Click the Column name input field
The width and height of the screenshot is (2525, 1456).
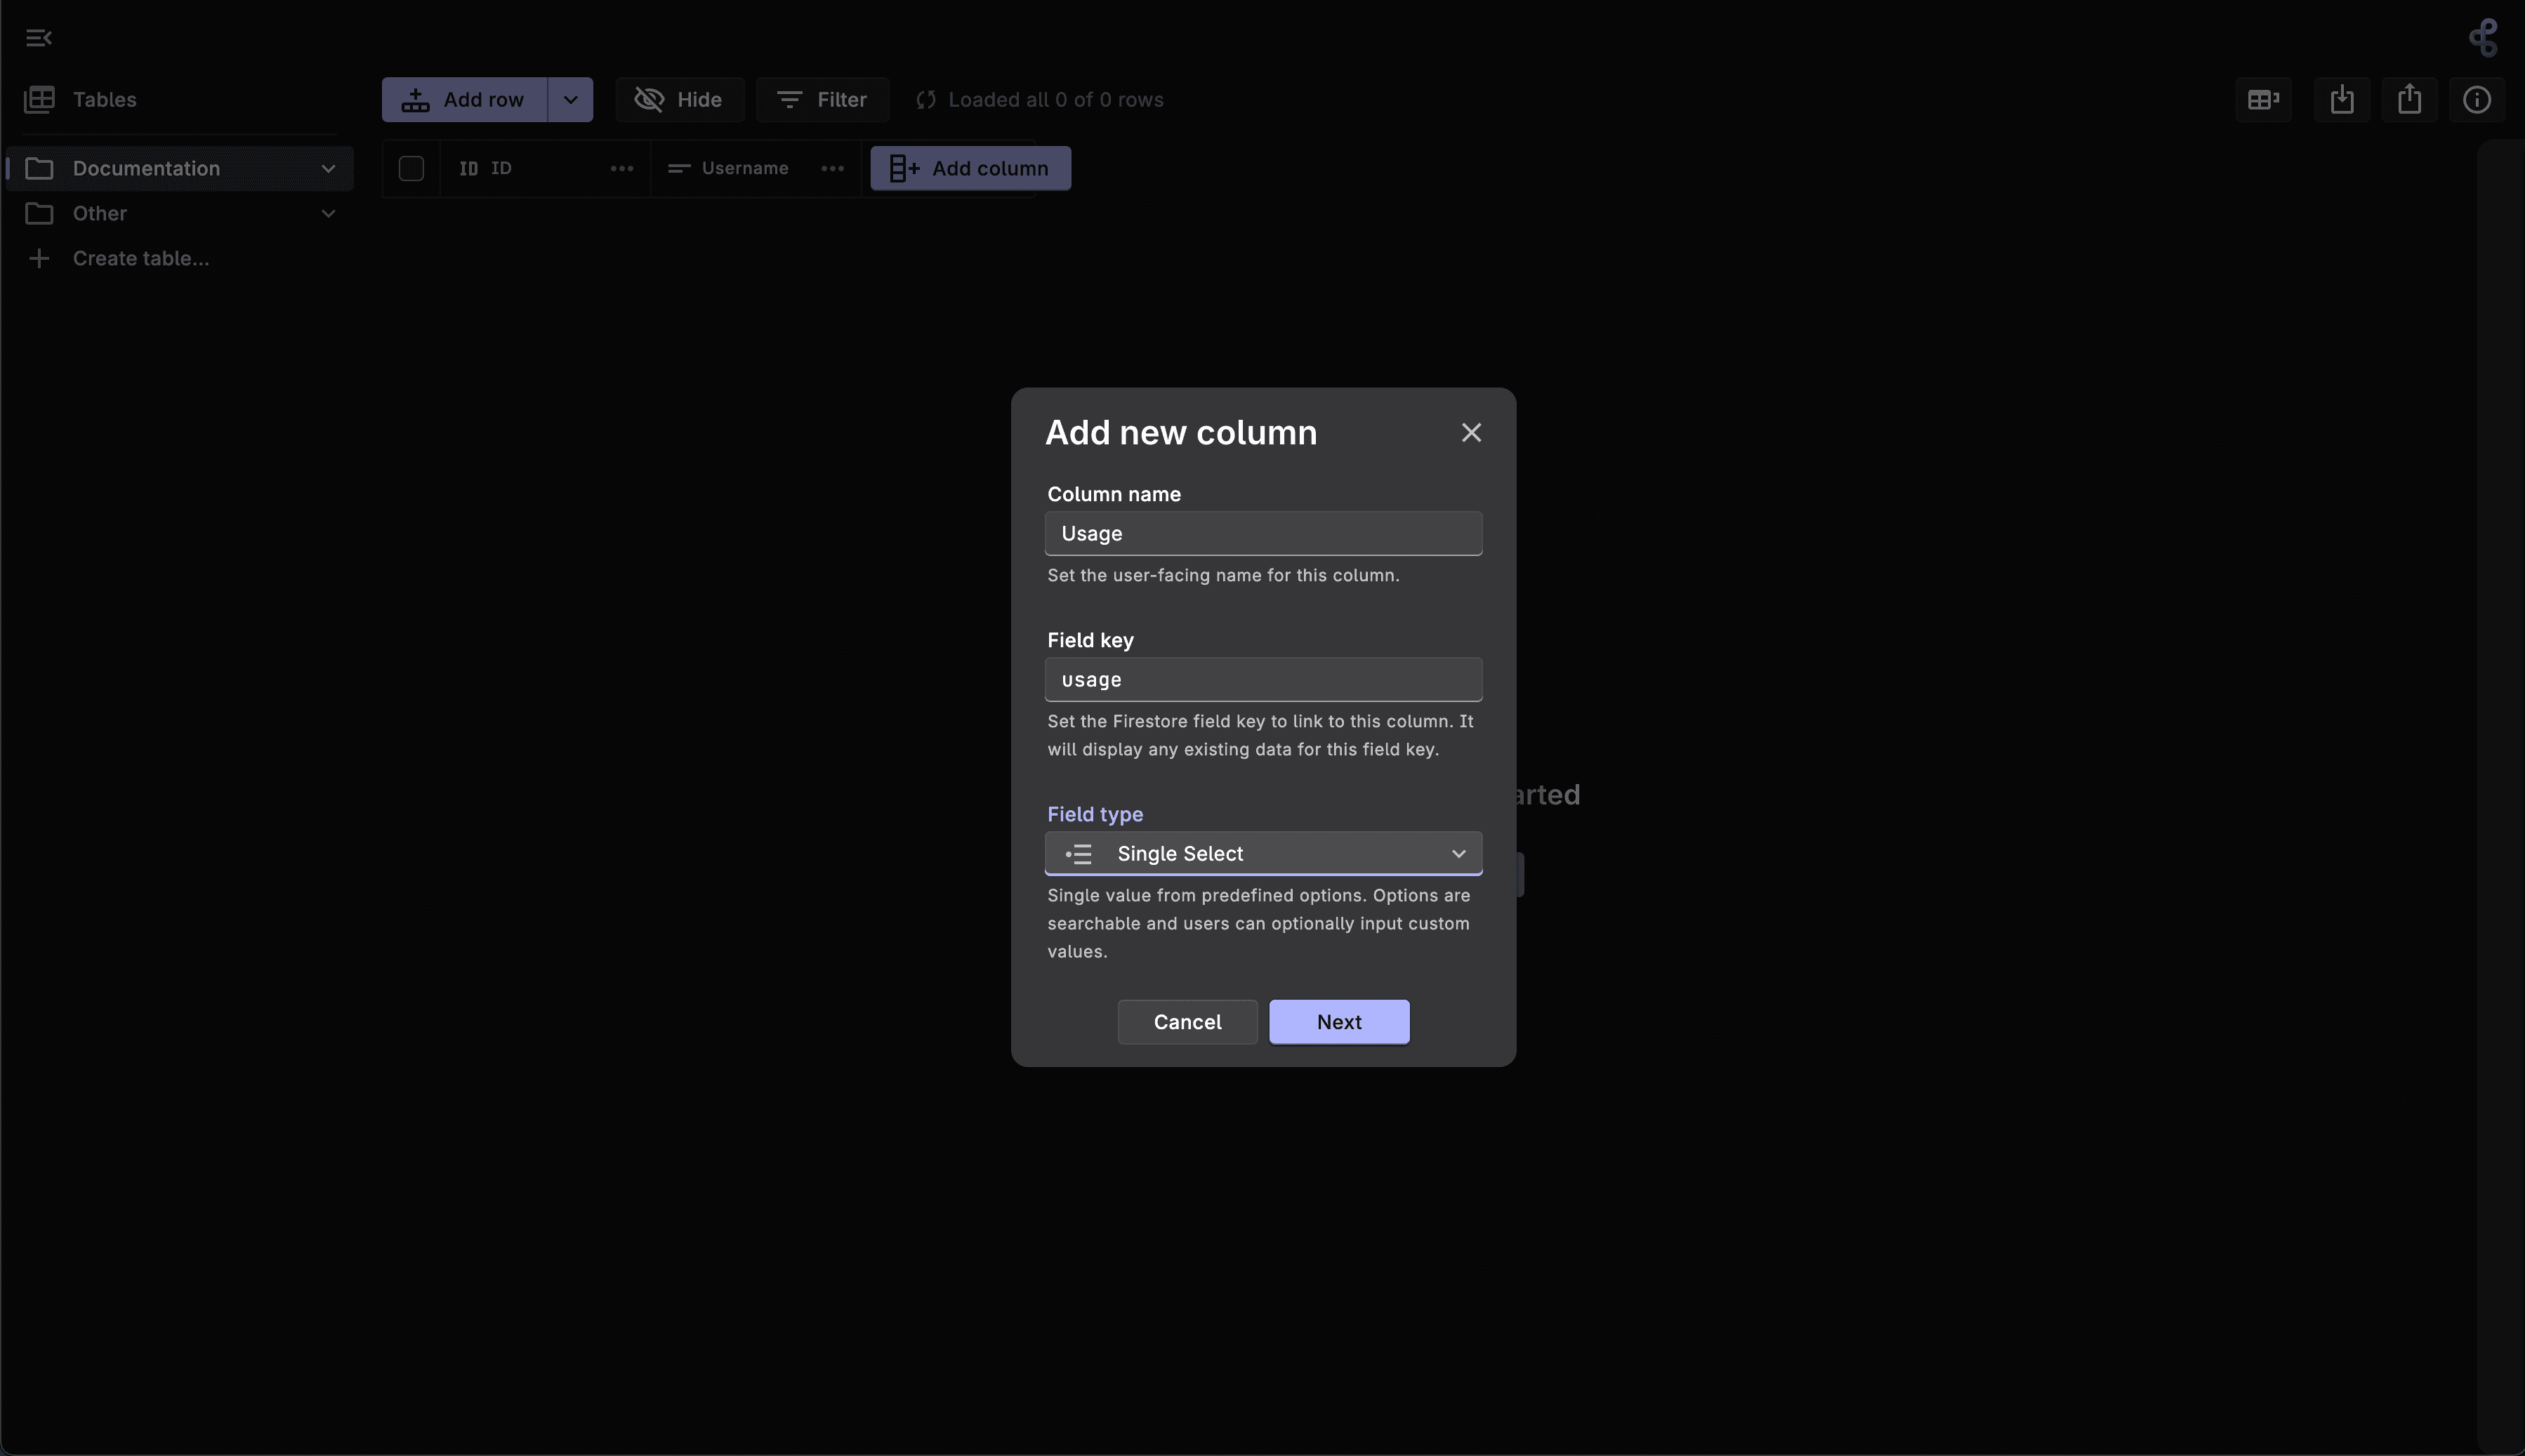pyautogui.click(x=1263, y=534)
